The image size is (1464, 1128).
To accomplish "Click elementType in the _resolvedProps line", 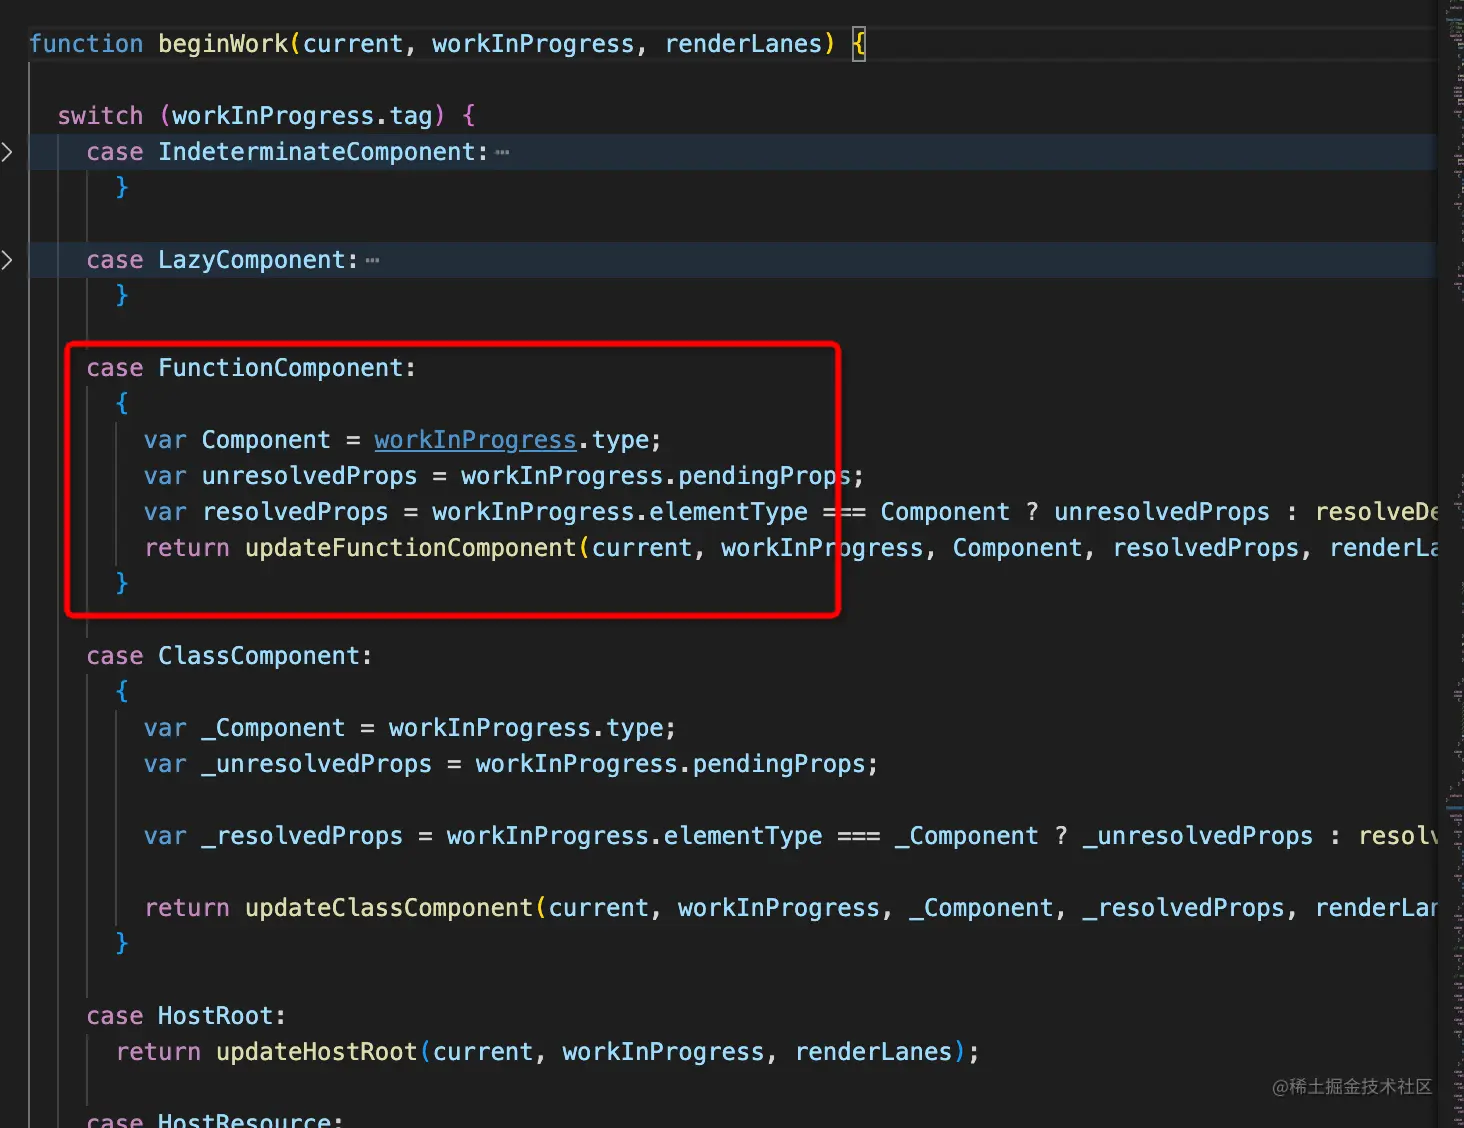I will pyautogui.click(x=742, y=836).
